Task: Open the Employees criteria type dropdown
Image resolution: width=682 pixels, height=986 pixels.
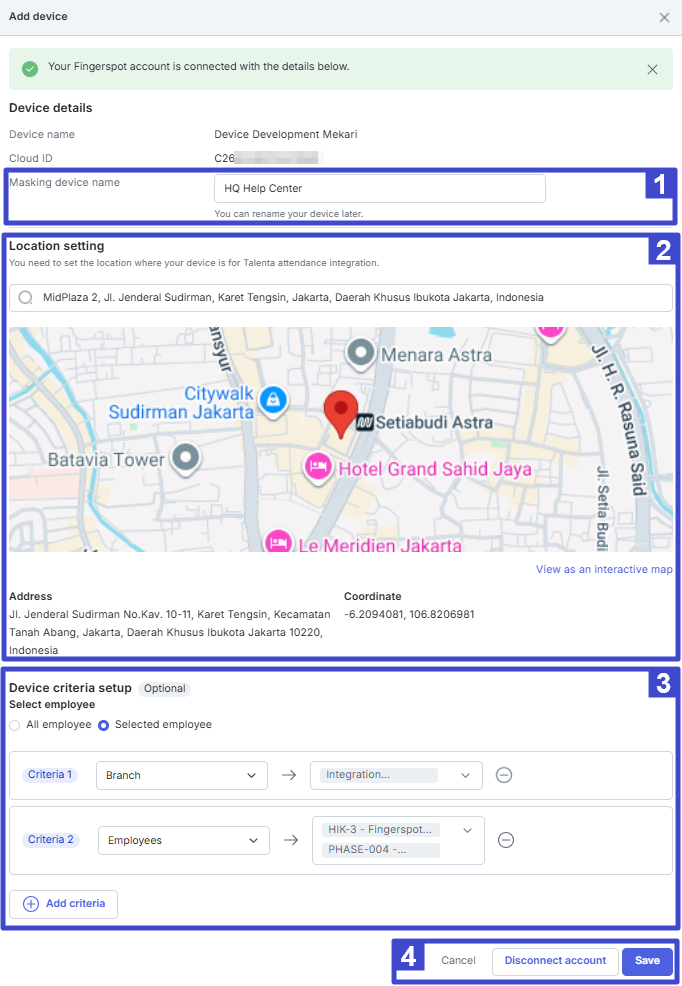Action: [183, 840]
